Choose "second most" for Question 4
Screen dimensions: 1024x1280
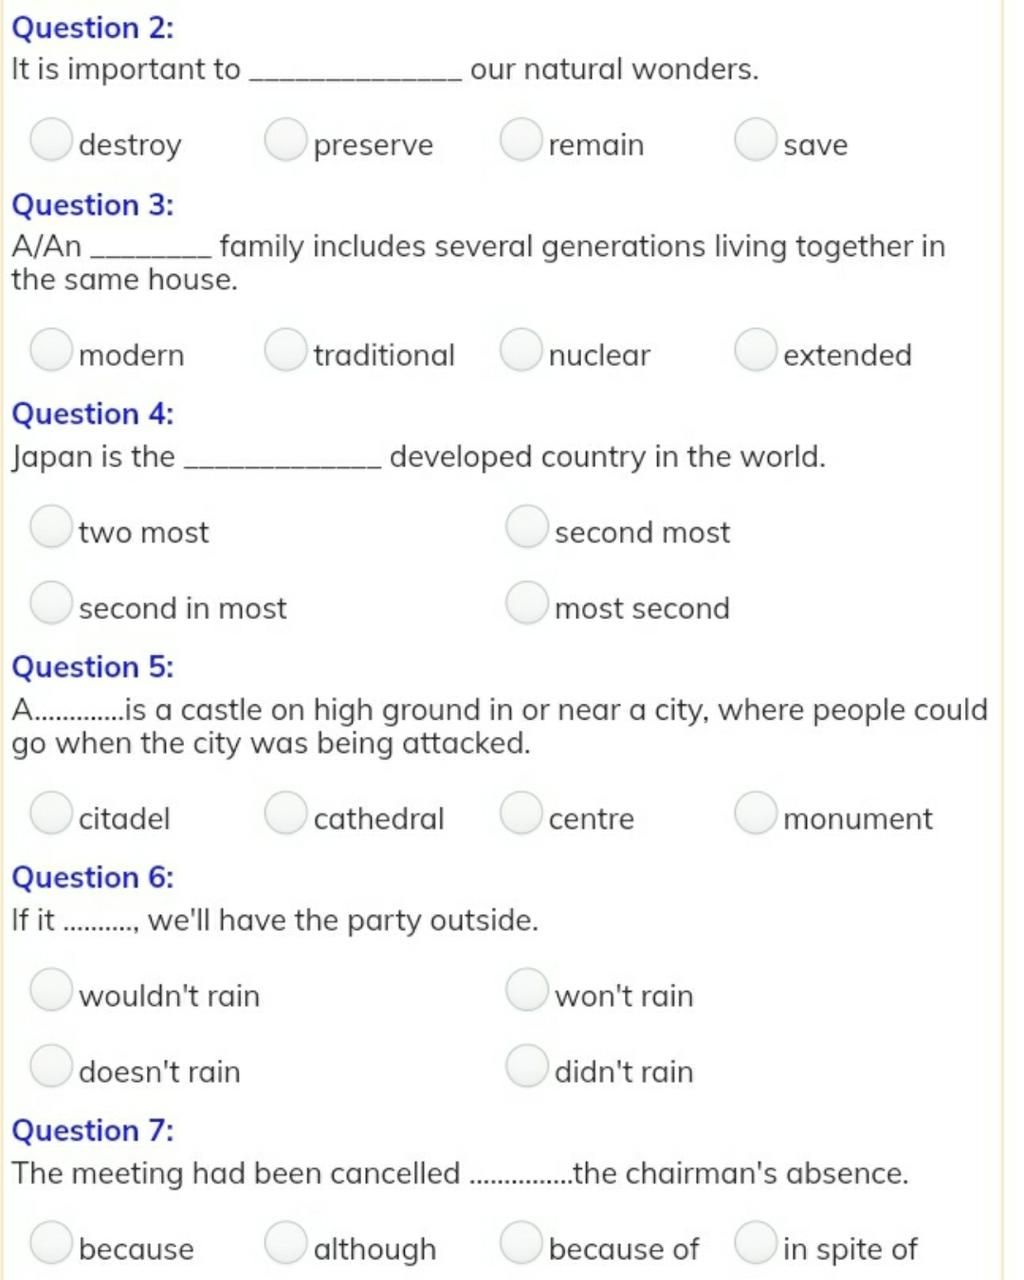tap(526, 527)
